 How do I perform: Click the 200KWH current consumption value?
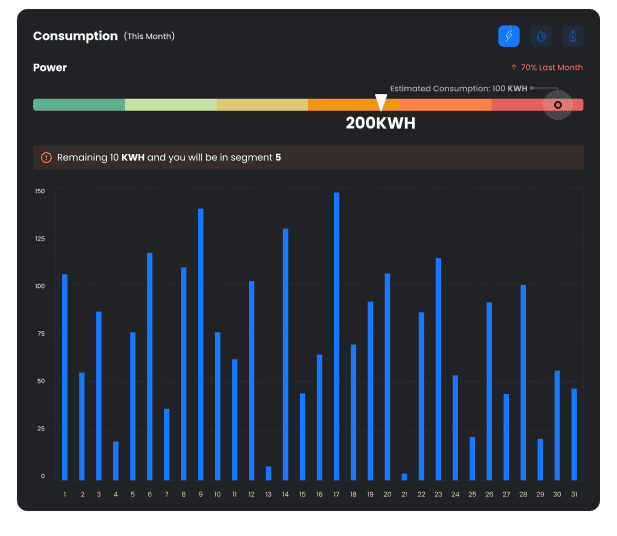tap(380, 125)
